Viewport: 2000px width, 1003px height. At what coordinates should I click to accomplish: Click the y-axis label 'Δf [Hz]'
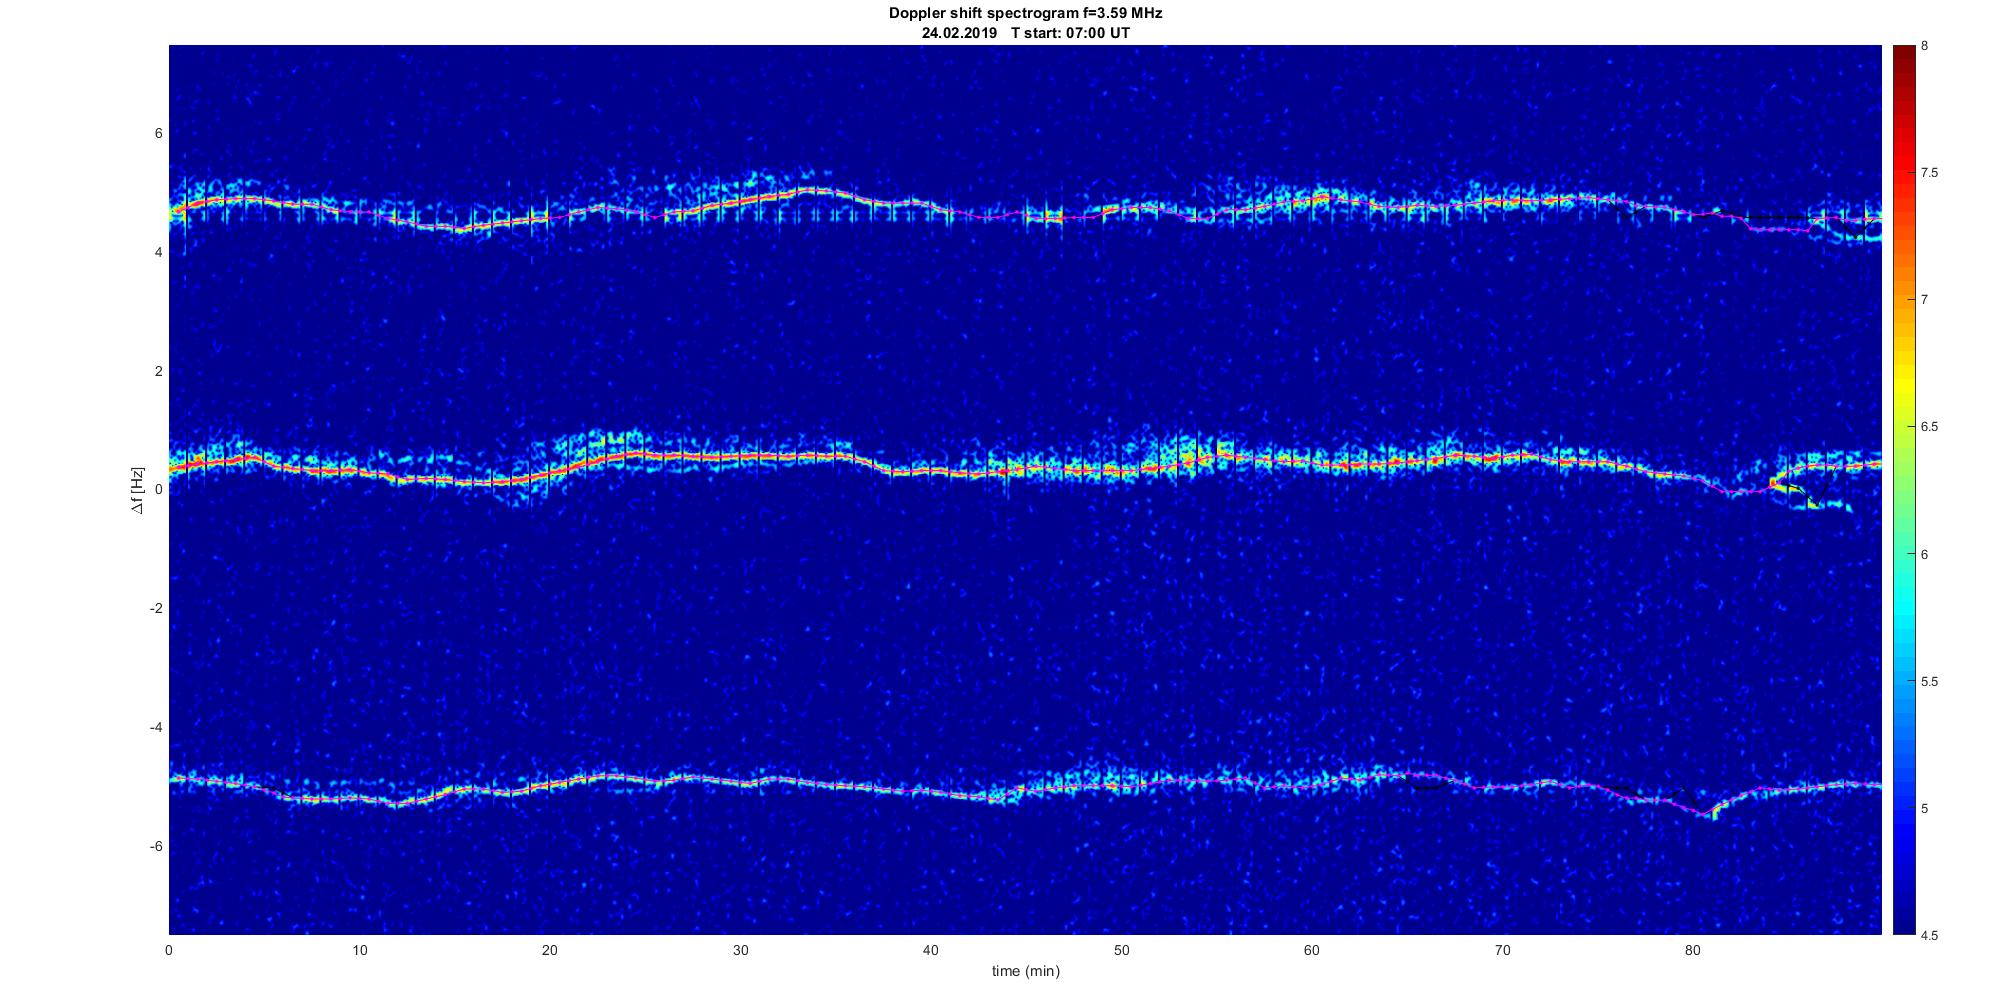coord(138,490)
